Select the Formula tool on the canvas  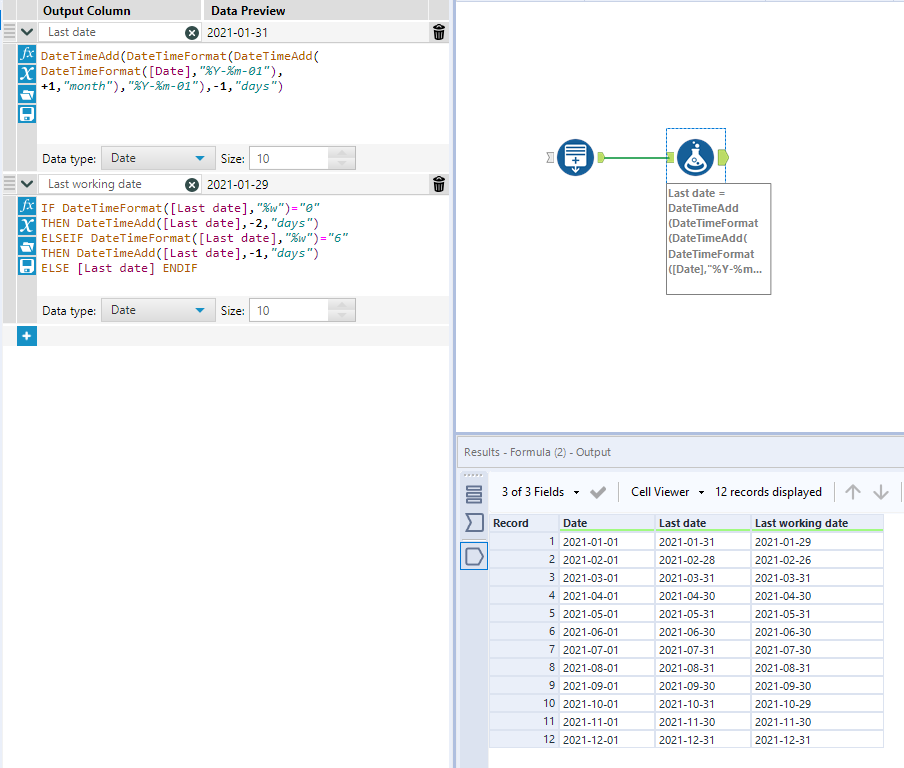tap(695, 157)
